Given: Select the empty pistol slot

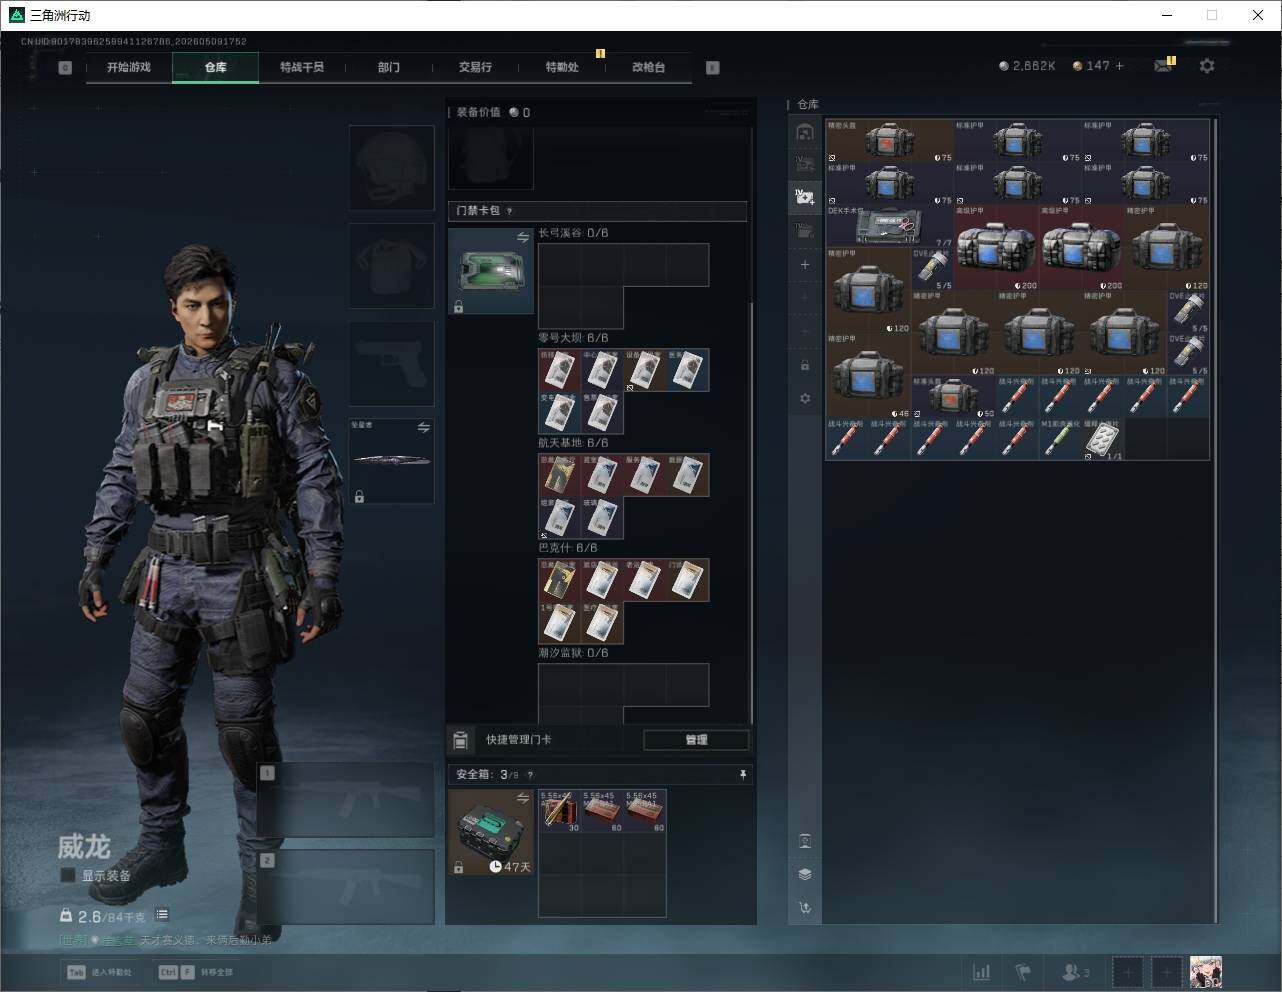Looking at the screenshot, I should point(391,363).
